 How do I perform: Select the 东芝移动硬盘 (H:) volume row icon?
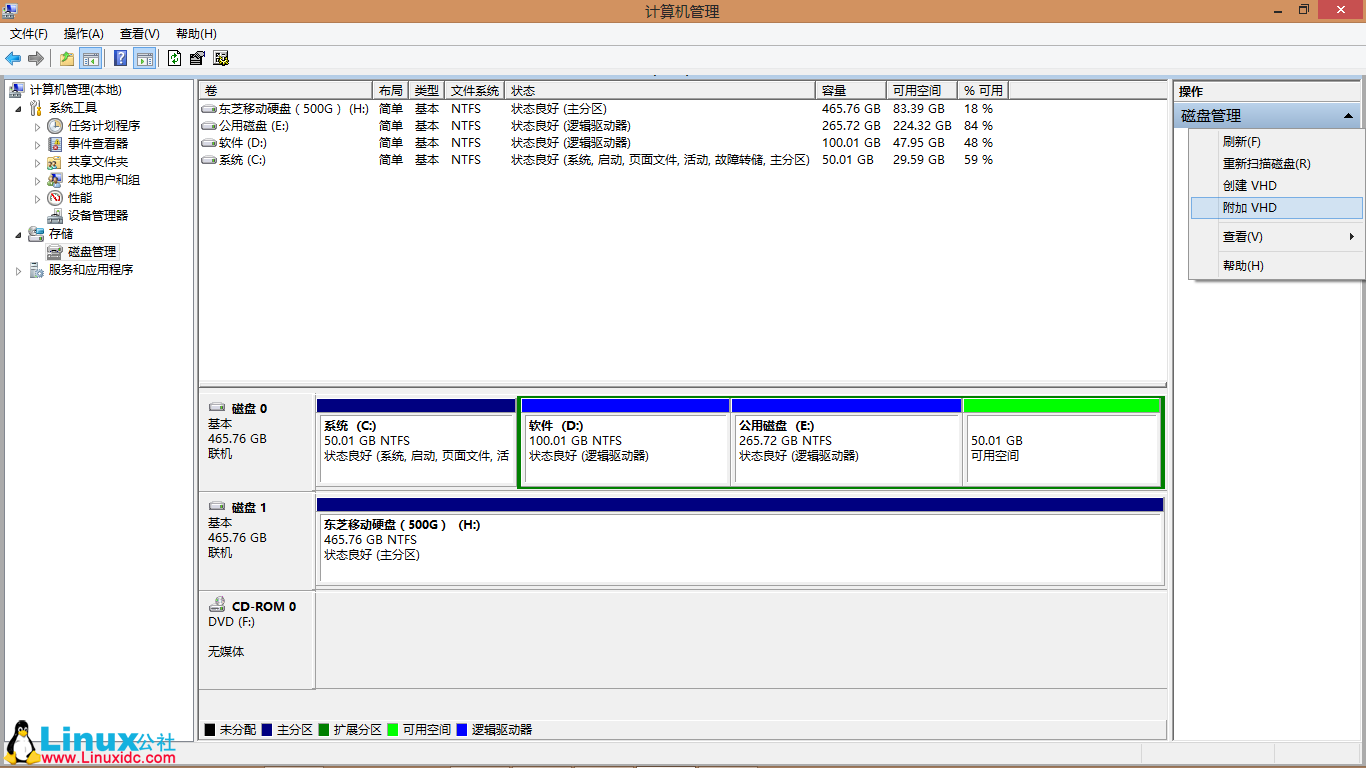209,109
